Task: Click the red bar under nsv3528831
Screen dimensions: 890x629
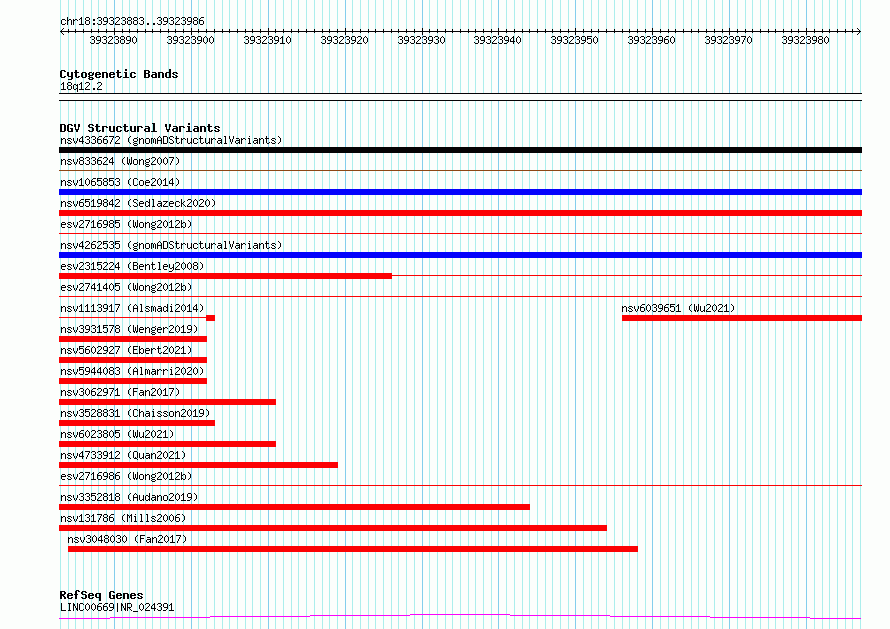Action: [x=137, y=423]
